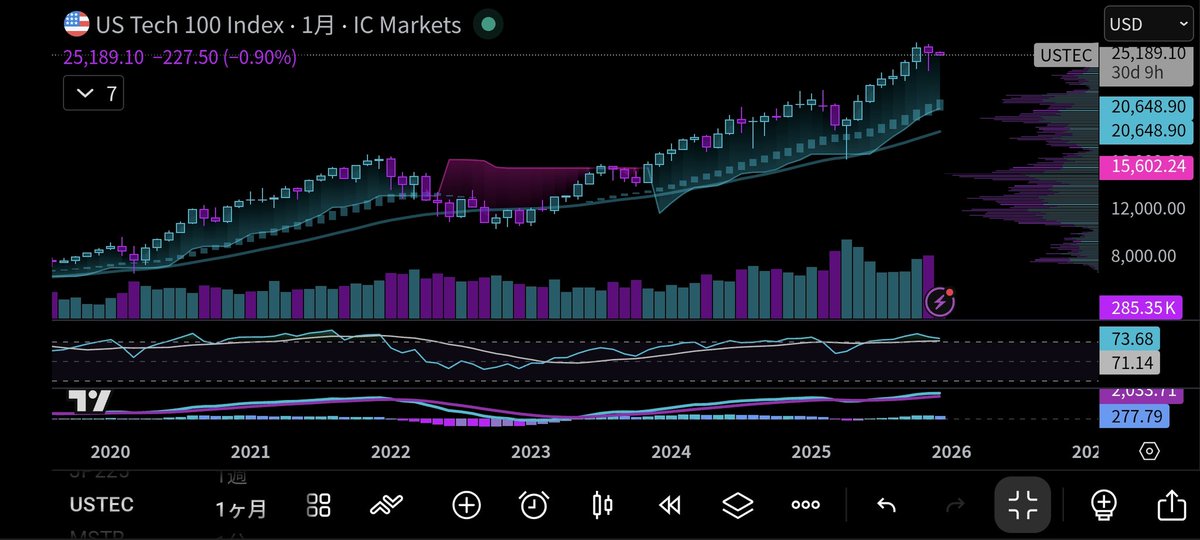Exit fullscreen with the collapse arrows button
This screenshot has height=540, width=1200.
tap(1022, 505)
